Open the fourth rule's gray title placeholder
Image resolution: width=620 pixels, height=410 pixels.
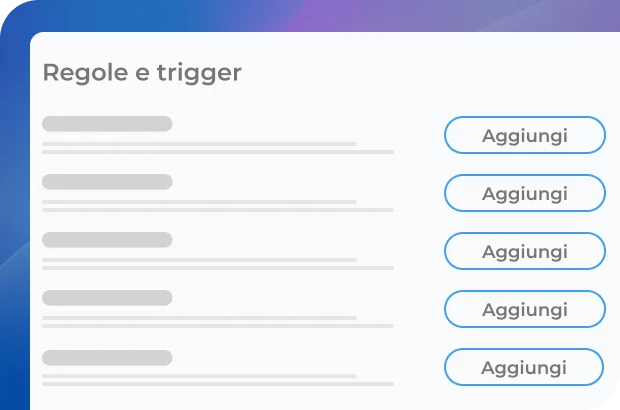click(107, 298)
